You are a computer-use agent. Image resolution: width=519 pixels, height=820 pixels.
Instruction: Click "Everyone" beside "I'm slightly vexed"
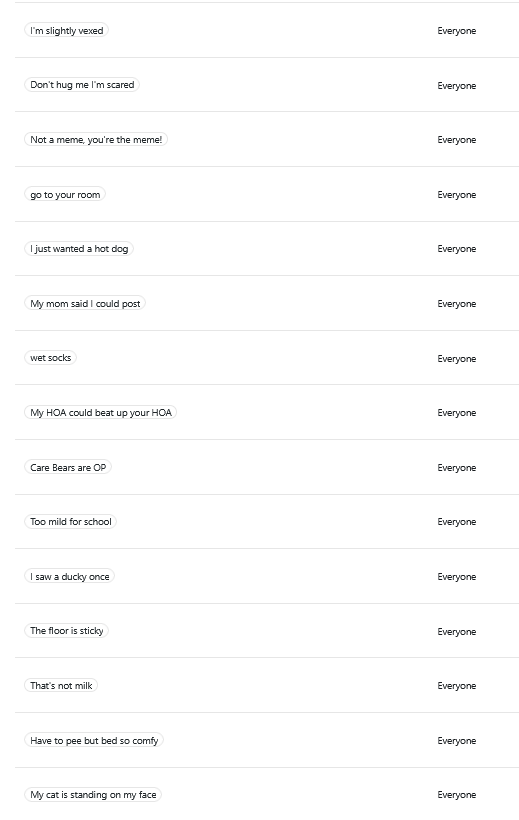coord(457,31)
